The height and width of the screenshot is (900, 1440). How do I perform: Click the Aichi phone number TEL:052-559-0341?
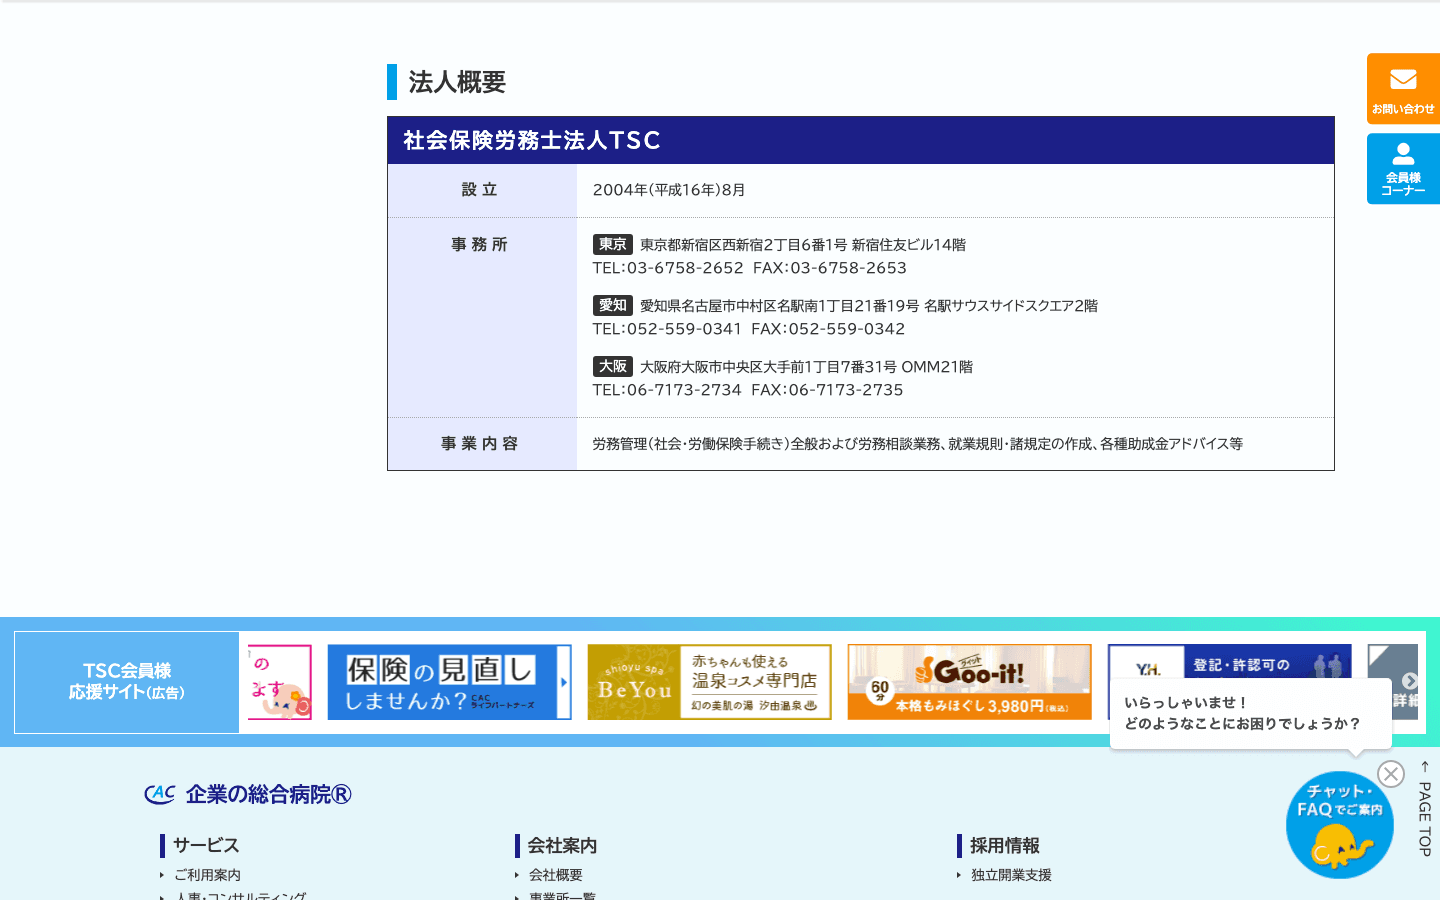tap(667, 329)
